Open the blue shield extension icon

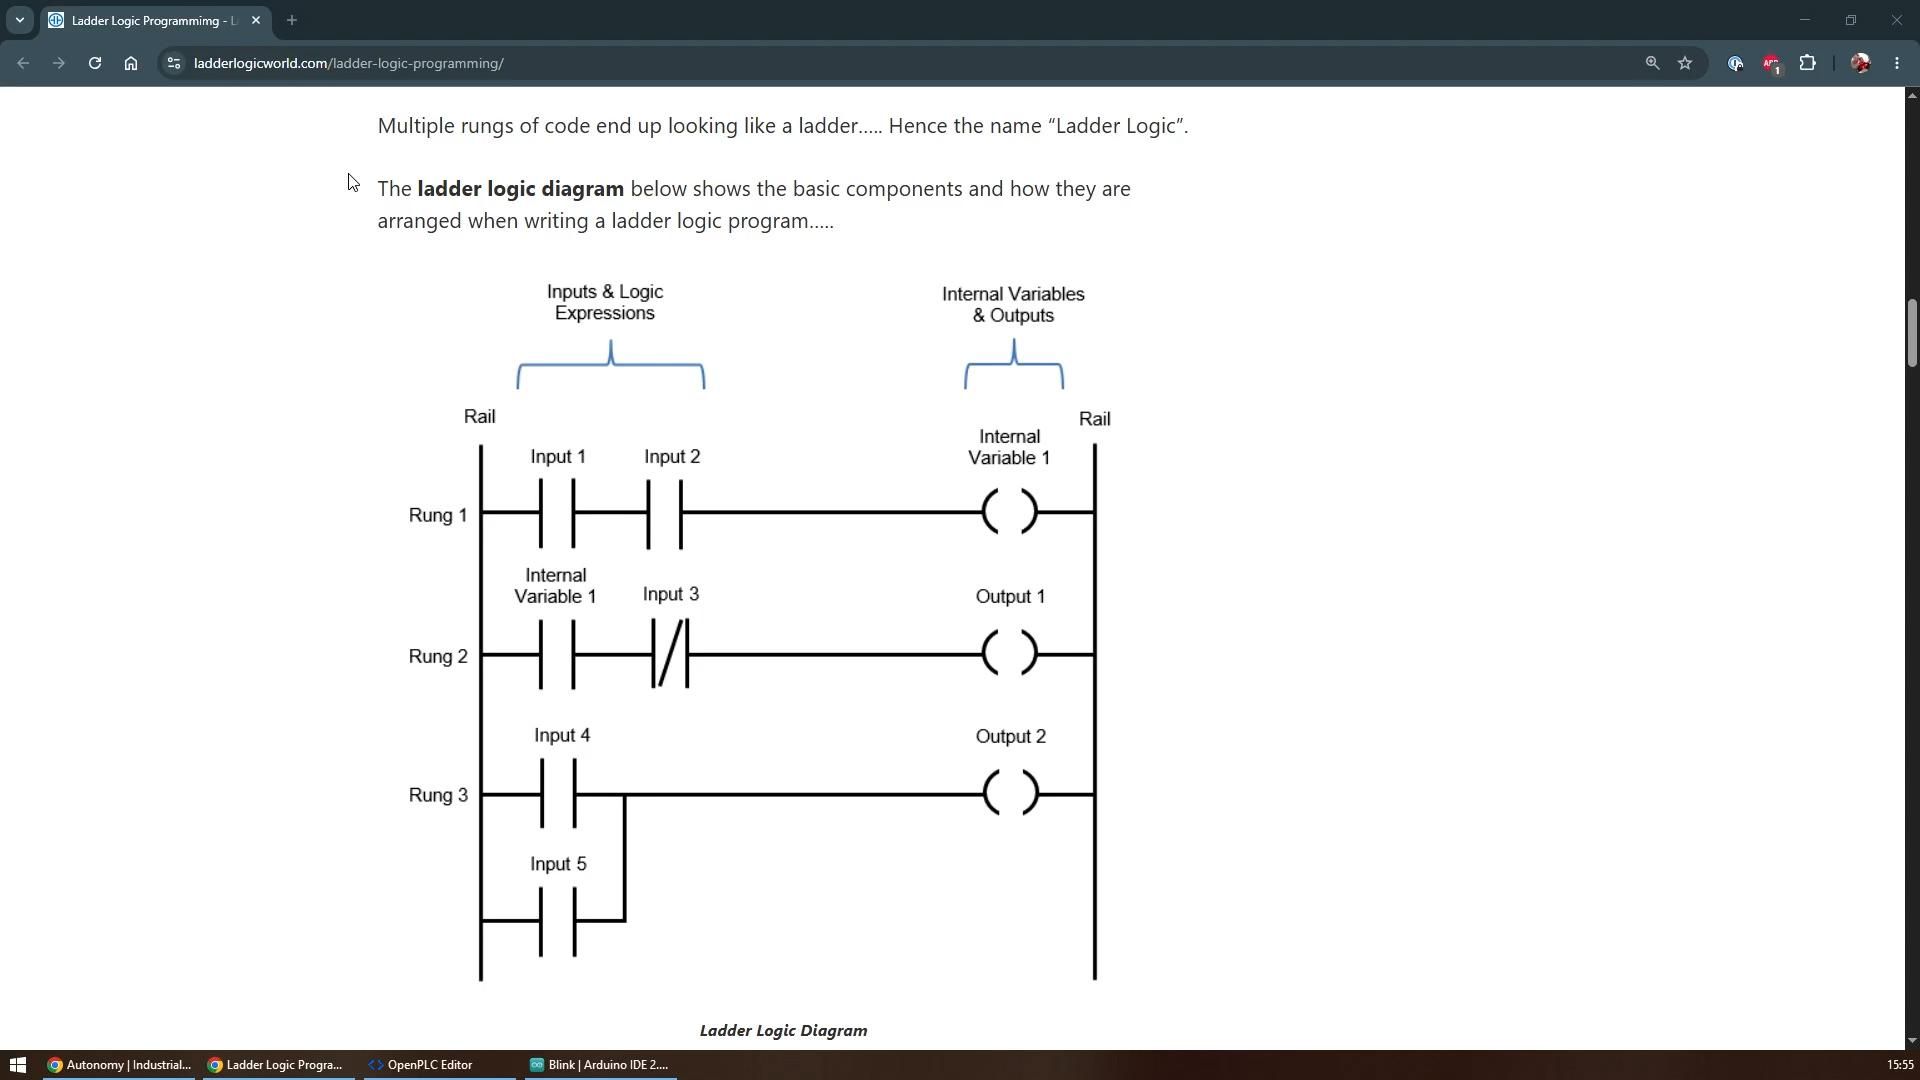point(1735,63)
